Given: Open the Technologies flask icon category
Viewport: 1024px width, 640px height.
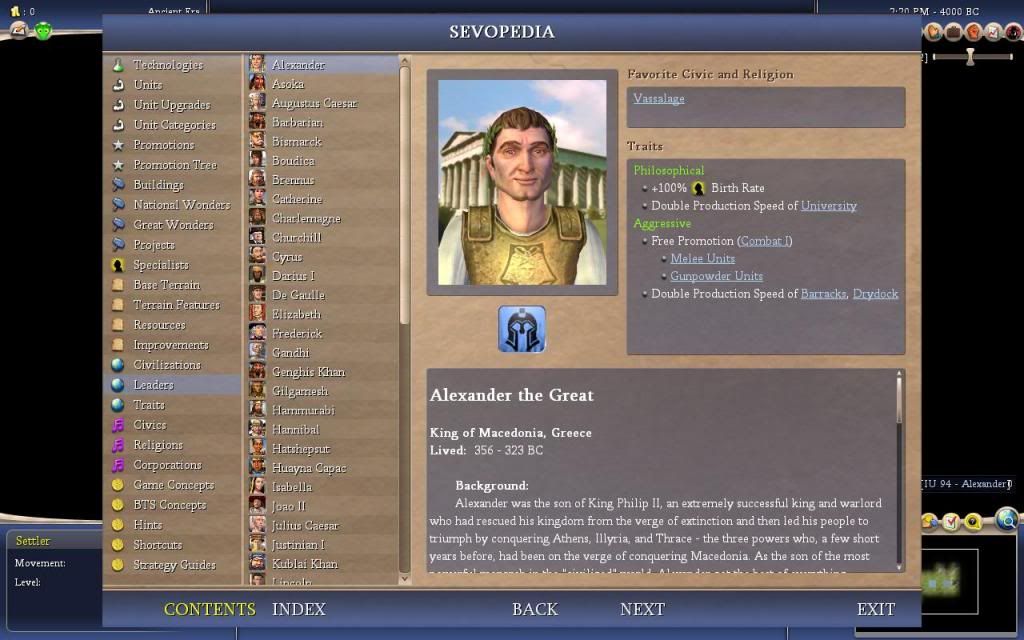Looking at the screenshot, I should click(118, 65).
